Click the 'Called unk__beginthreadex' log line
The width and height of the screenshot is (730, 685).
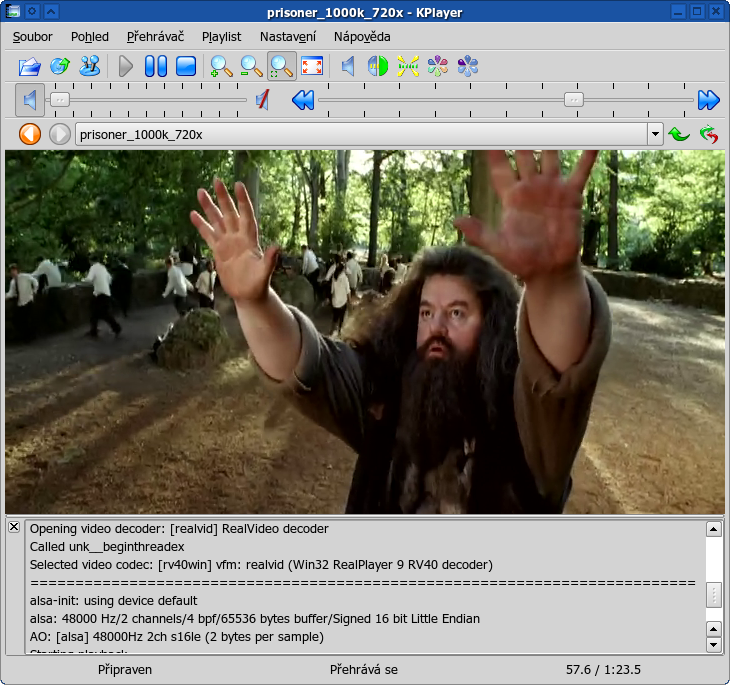[107, 547]
